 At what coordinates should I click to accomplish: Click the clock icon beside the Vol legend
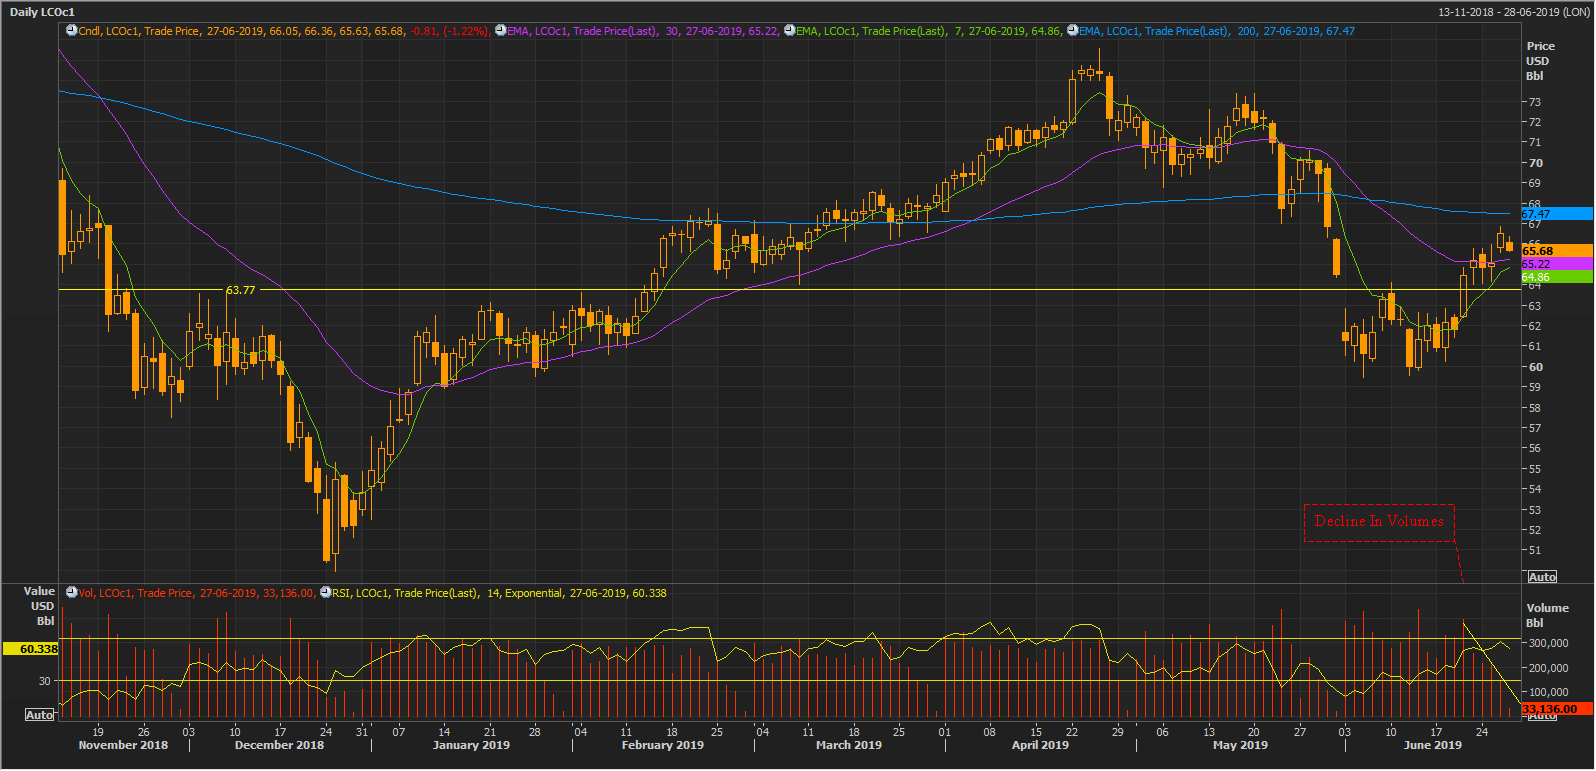click(x=72, y=593)
